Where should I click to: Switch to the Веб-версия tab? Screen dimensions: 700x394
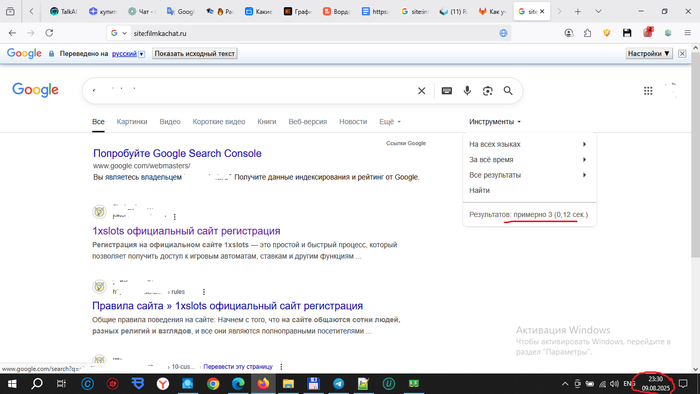pyautogui.click(x=308, y=122)
